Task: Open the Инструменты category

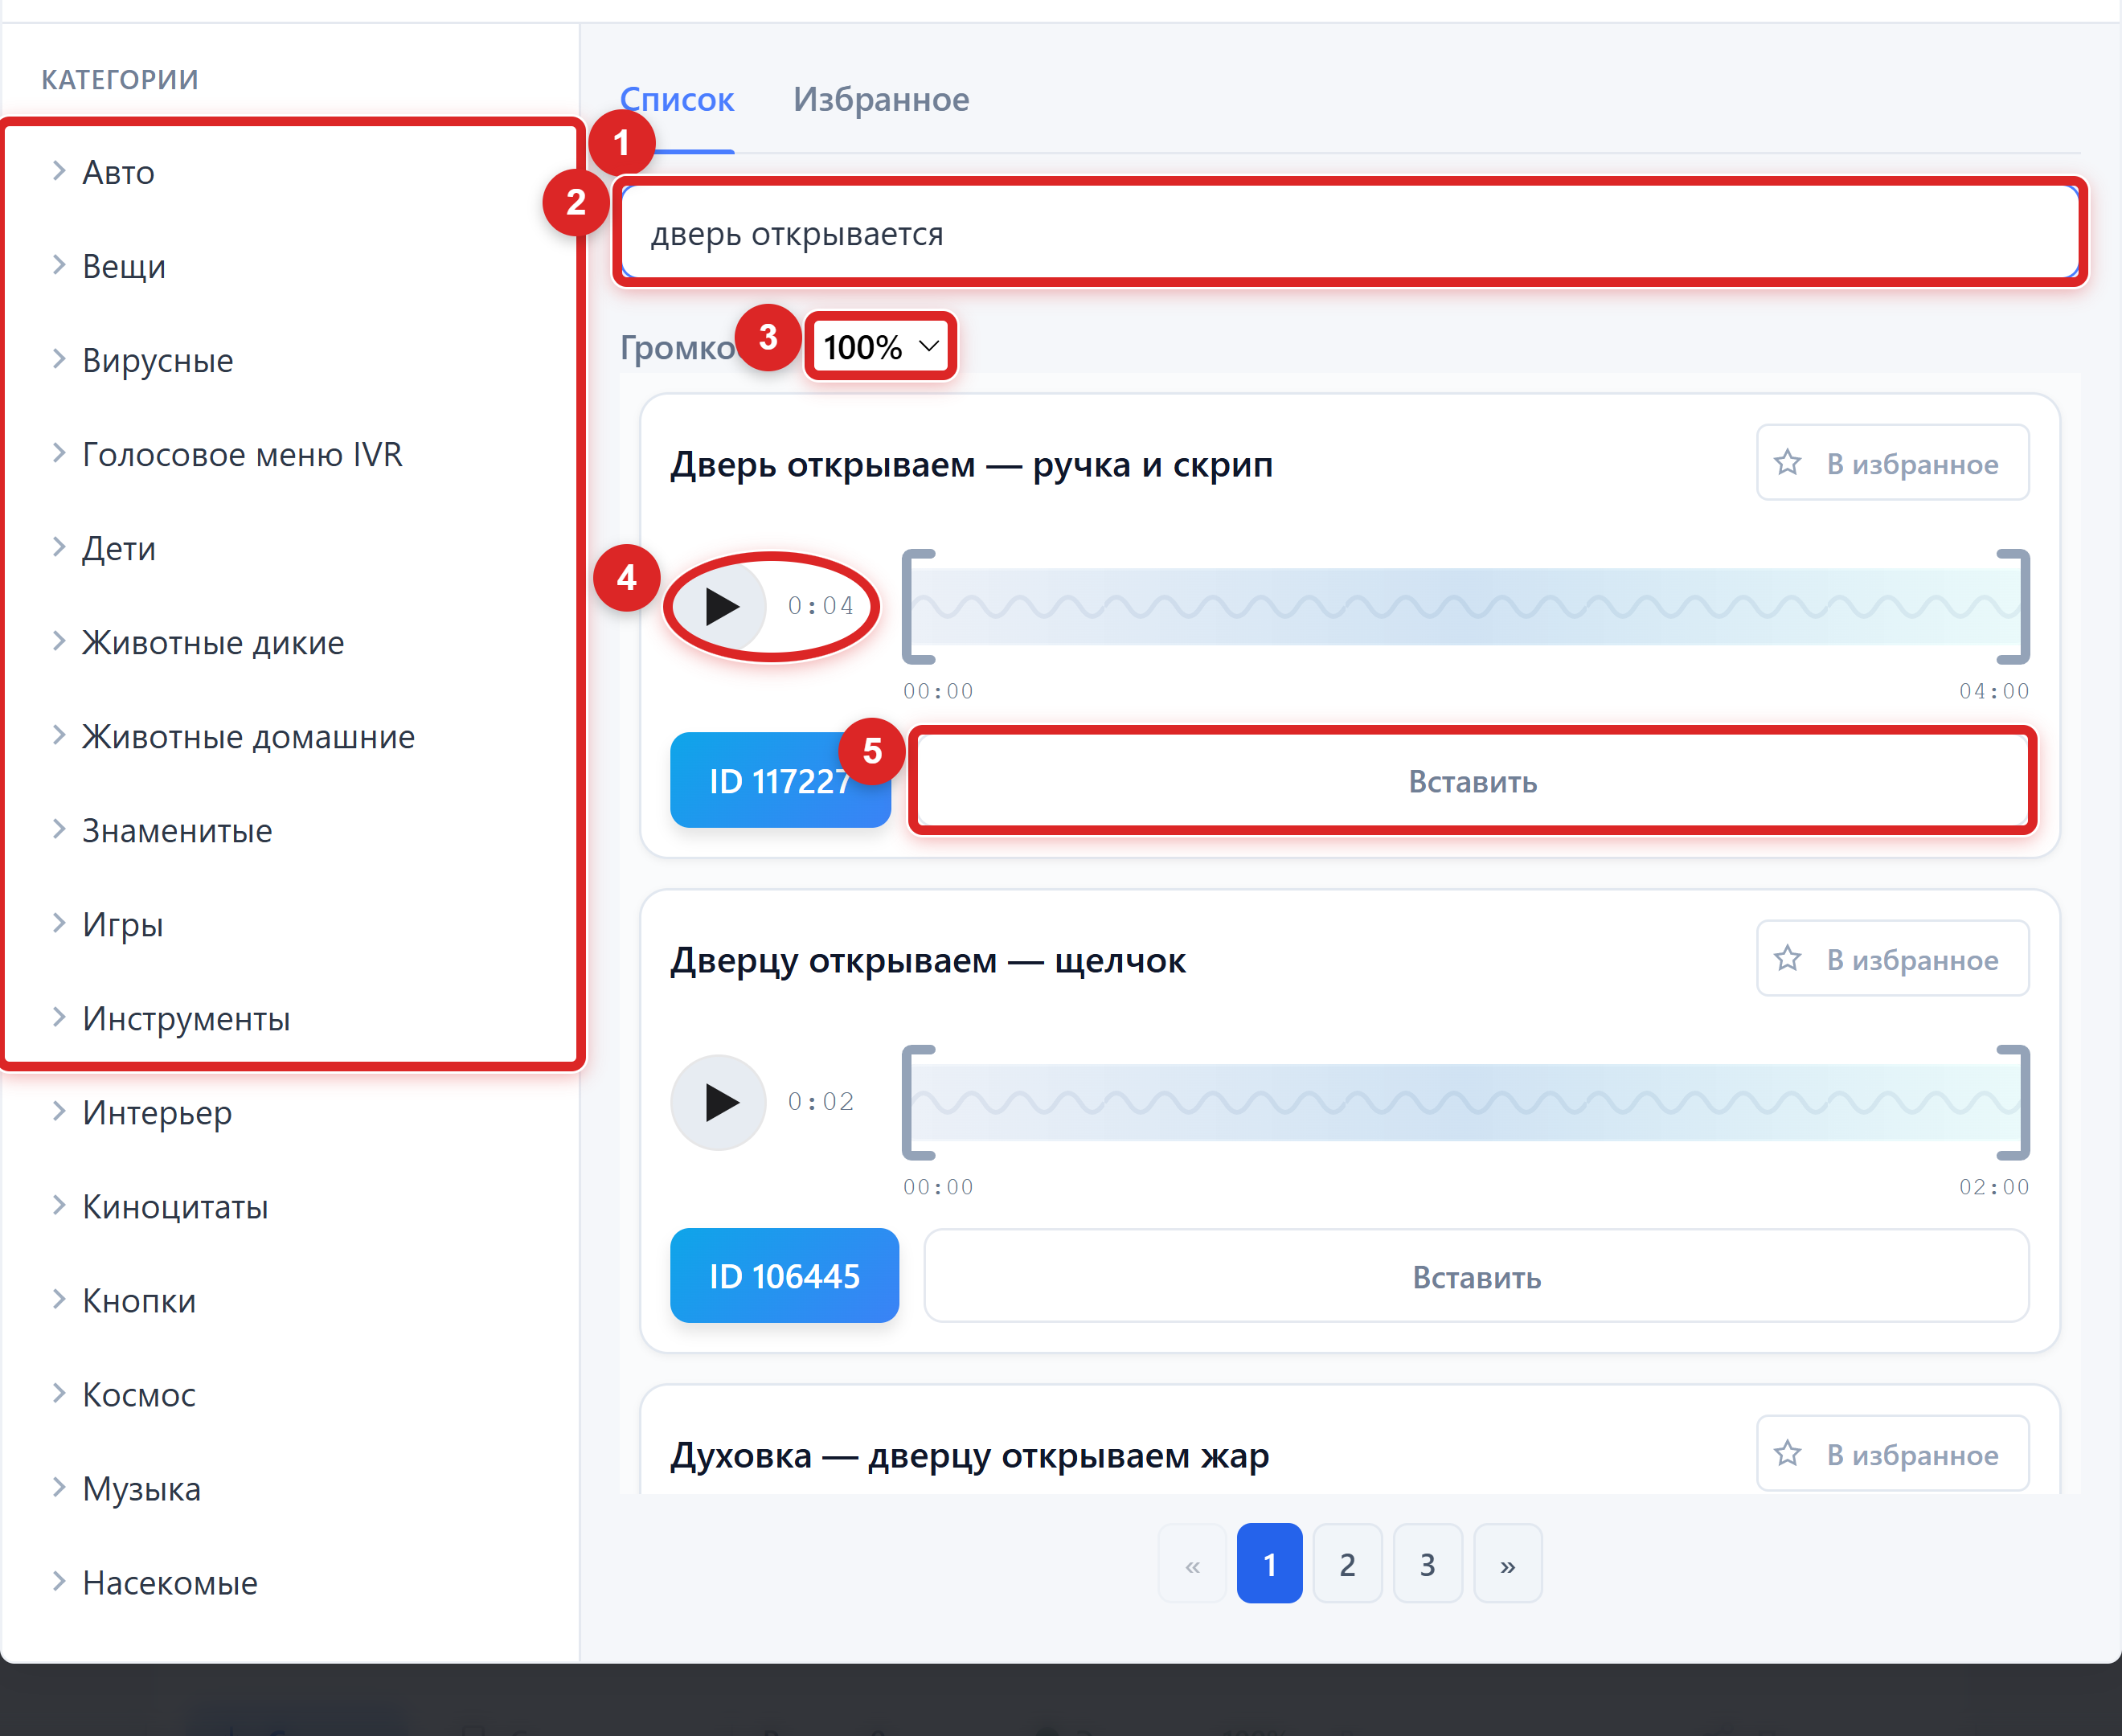Action: [x=186, y=1018]
